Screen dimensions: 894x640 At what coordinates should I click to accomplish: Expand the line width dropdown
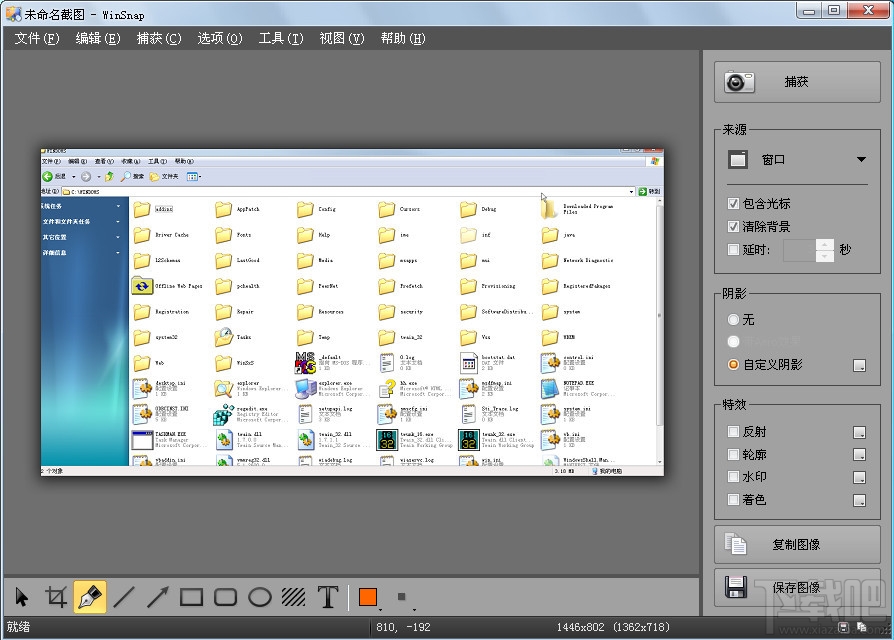tap(403, 599)
